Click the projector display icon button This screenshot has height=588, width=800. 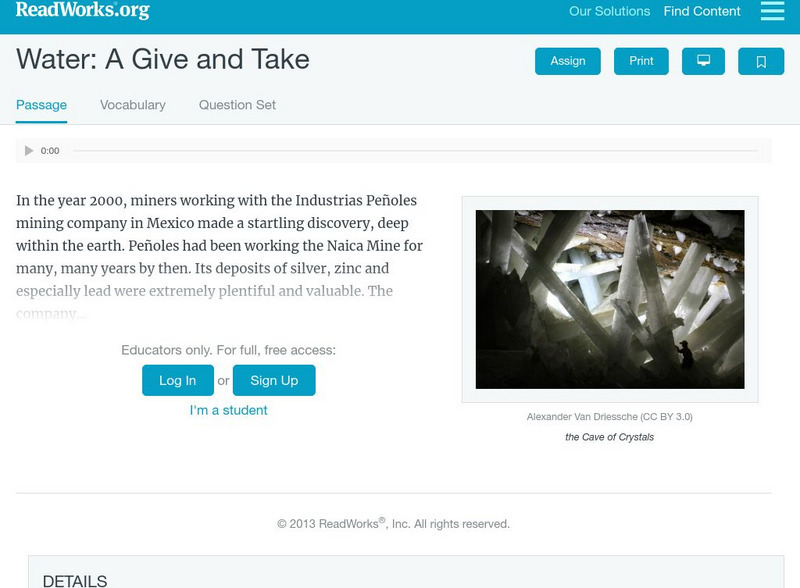[x=703, y=61]
